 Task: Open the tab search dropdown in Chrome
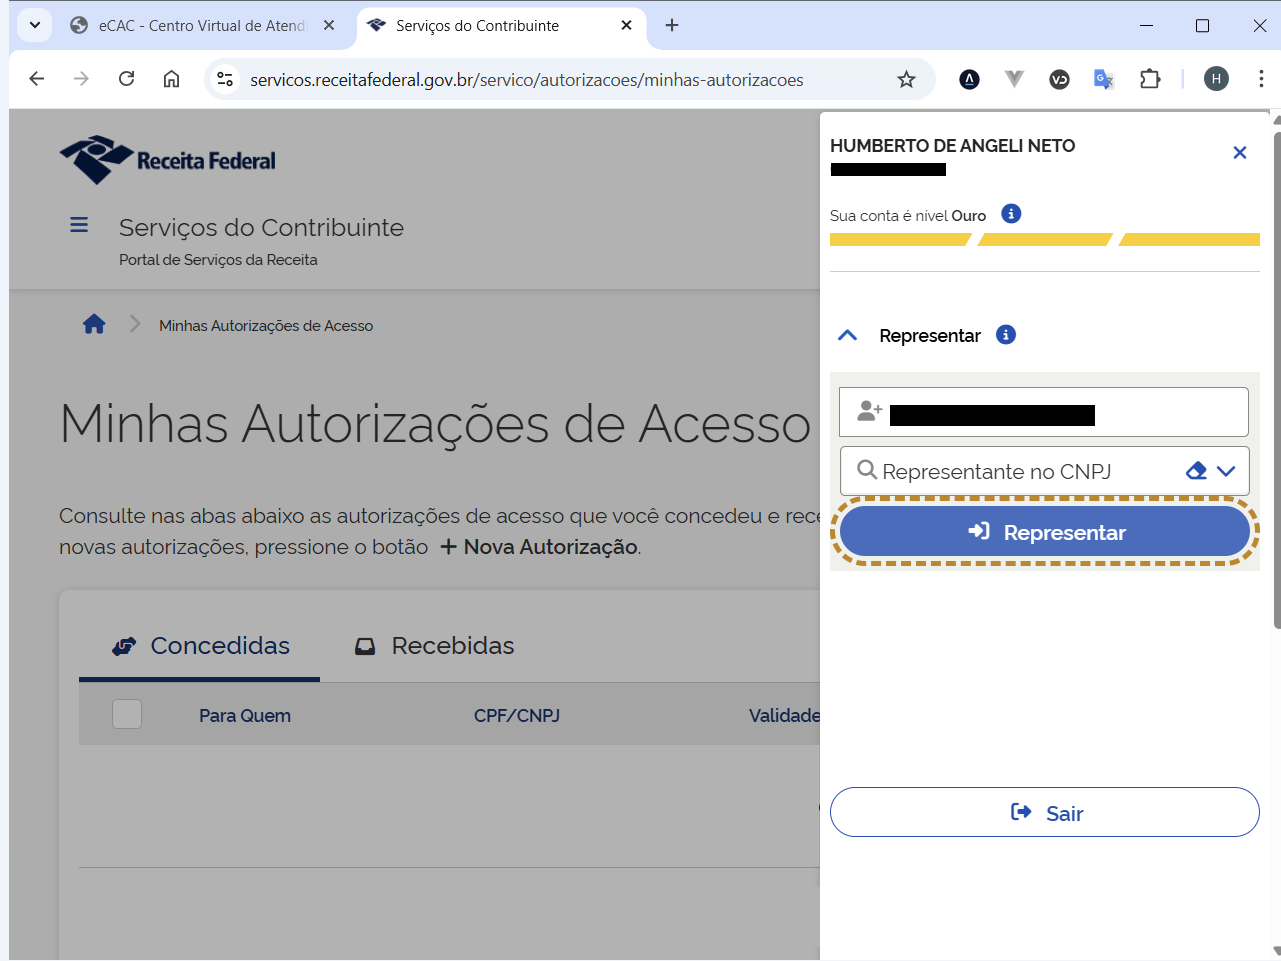click(x=35, y=25)
